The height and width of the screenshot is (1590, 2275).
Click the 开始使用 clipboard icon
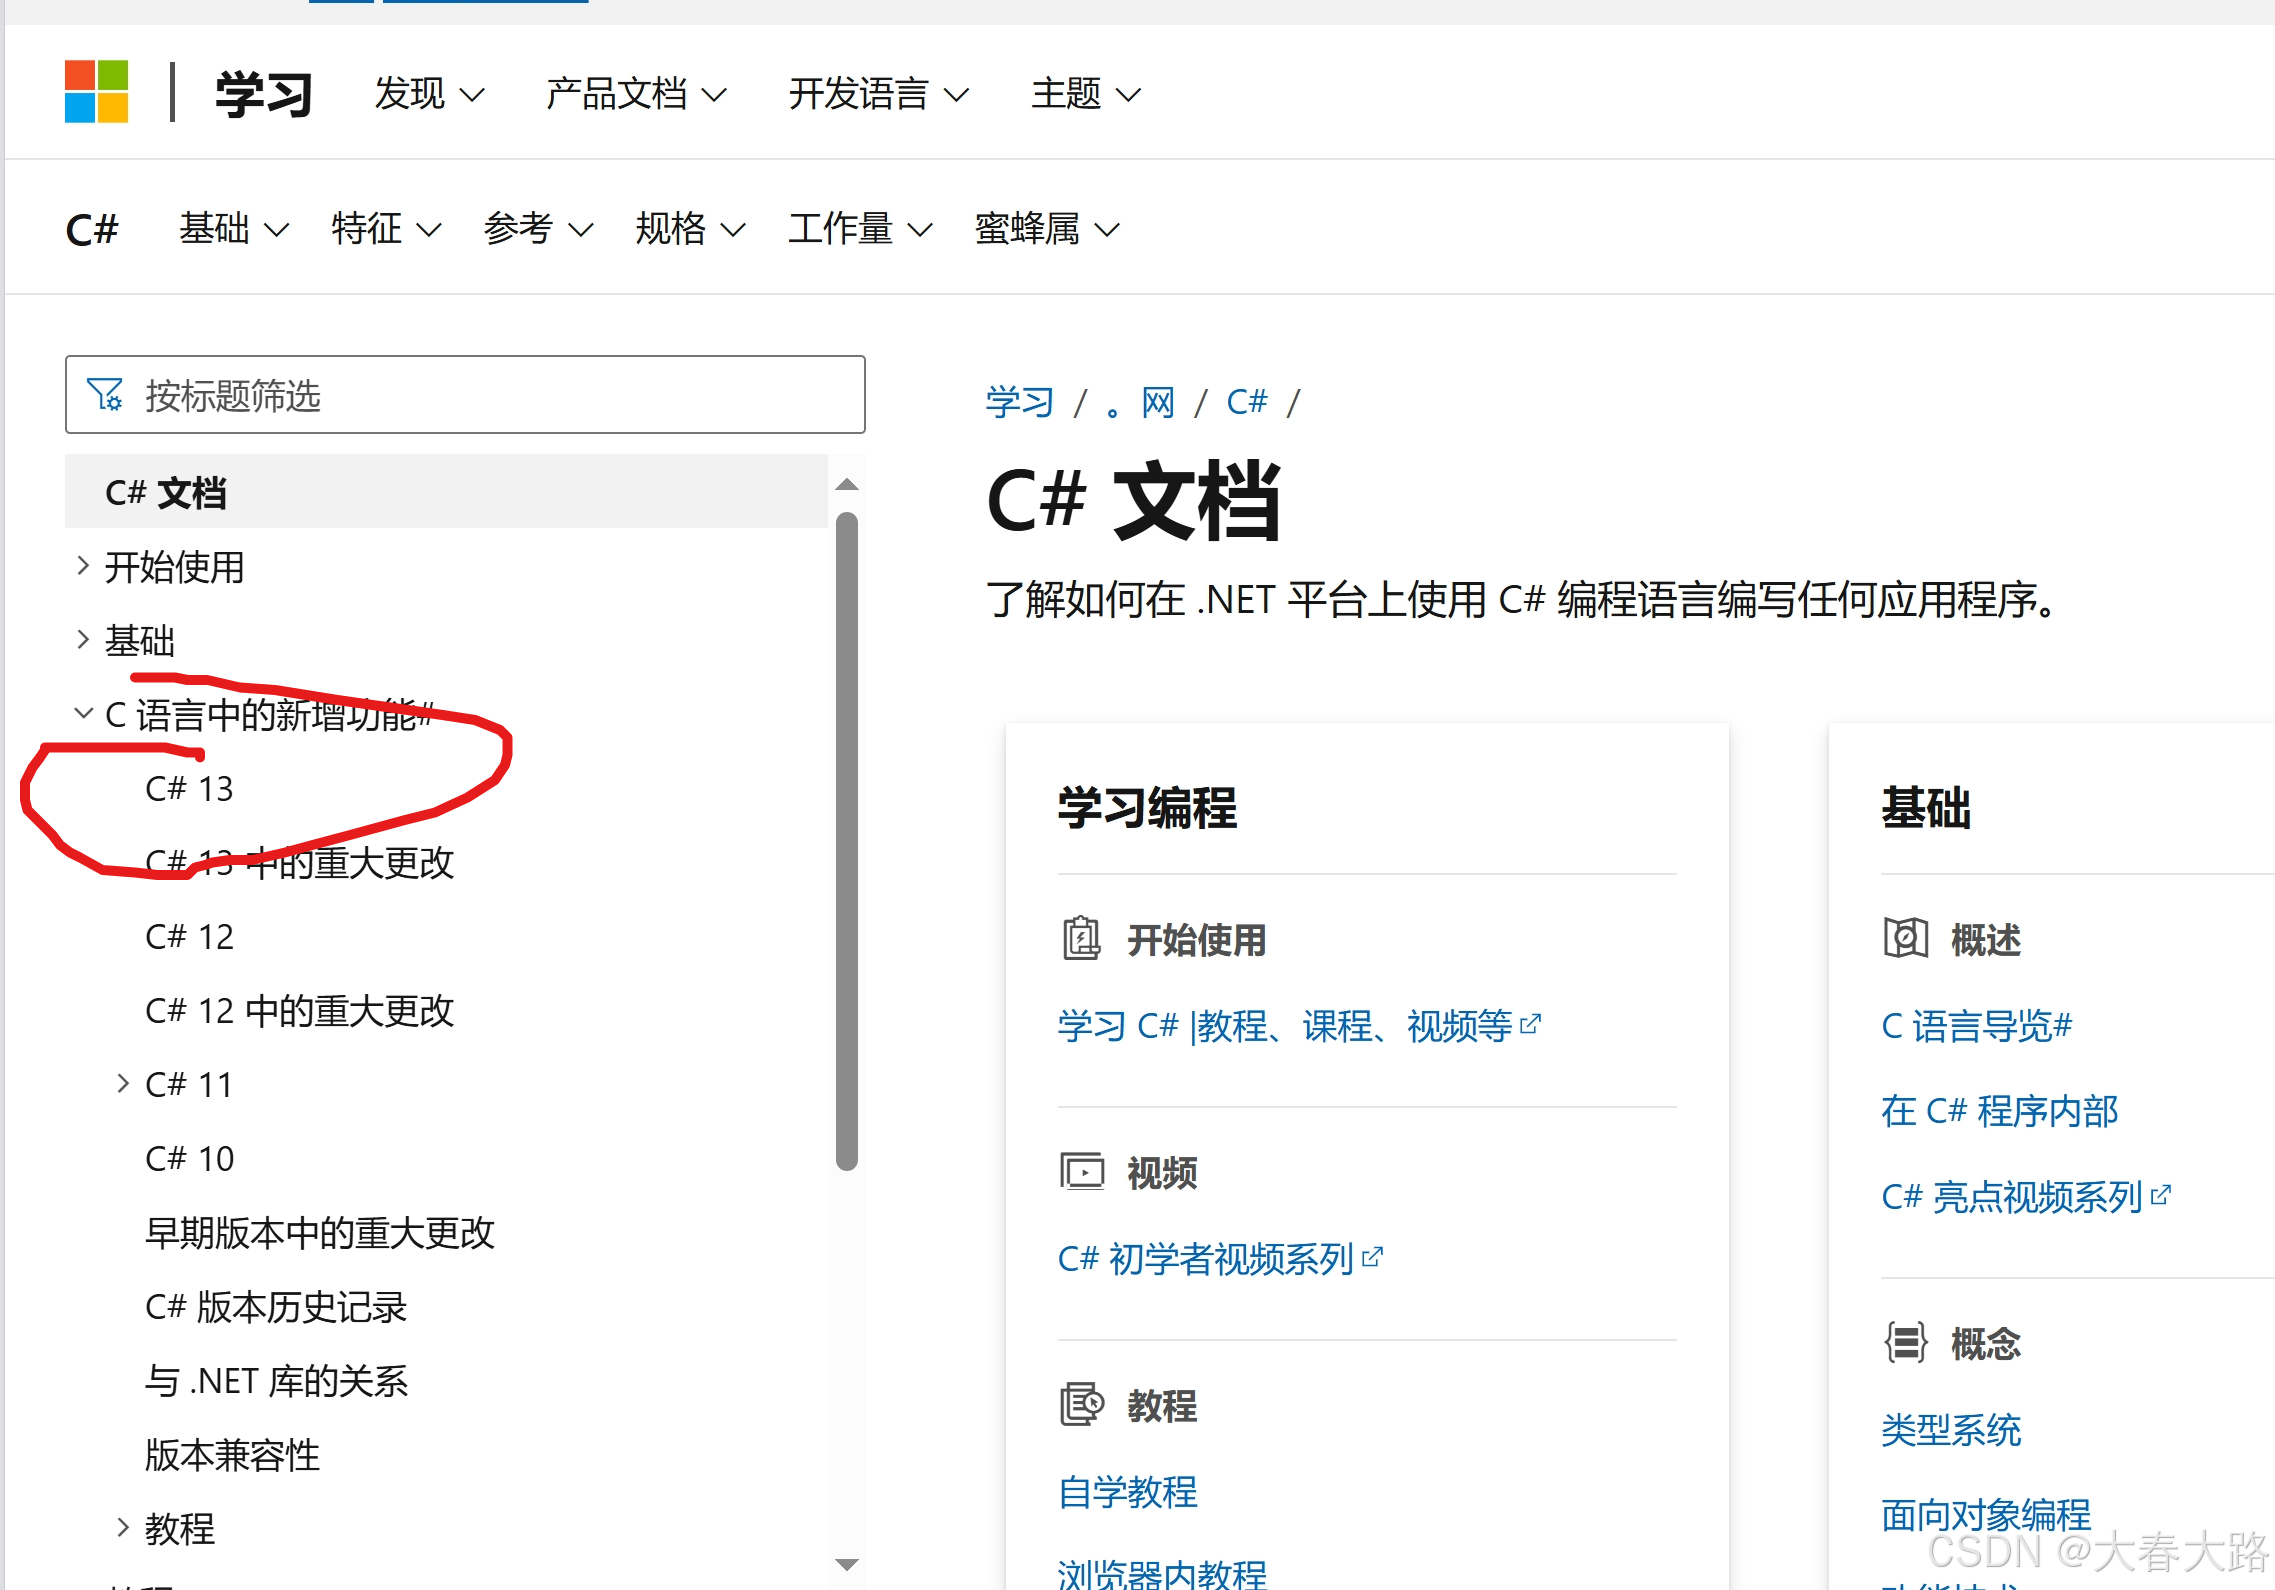pyautogui.click(x=1081, y=939)
